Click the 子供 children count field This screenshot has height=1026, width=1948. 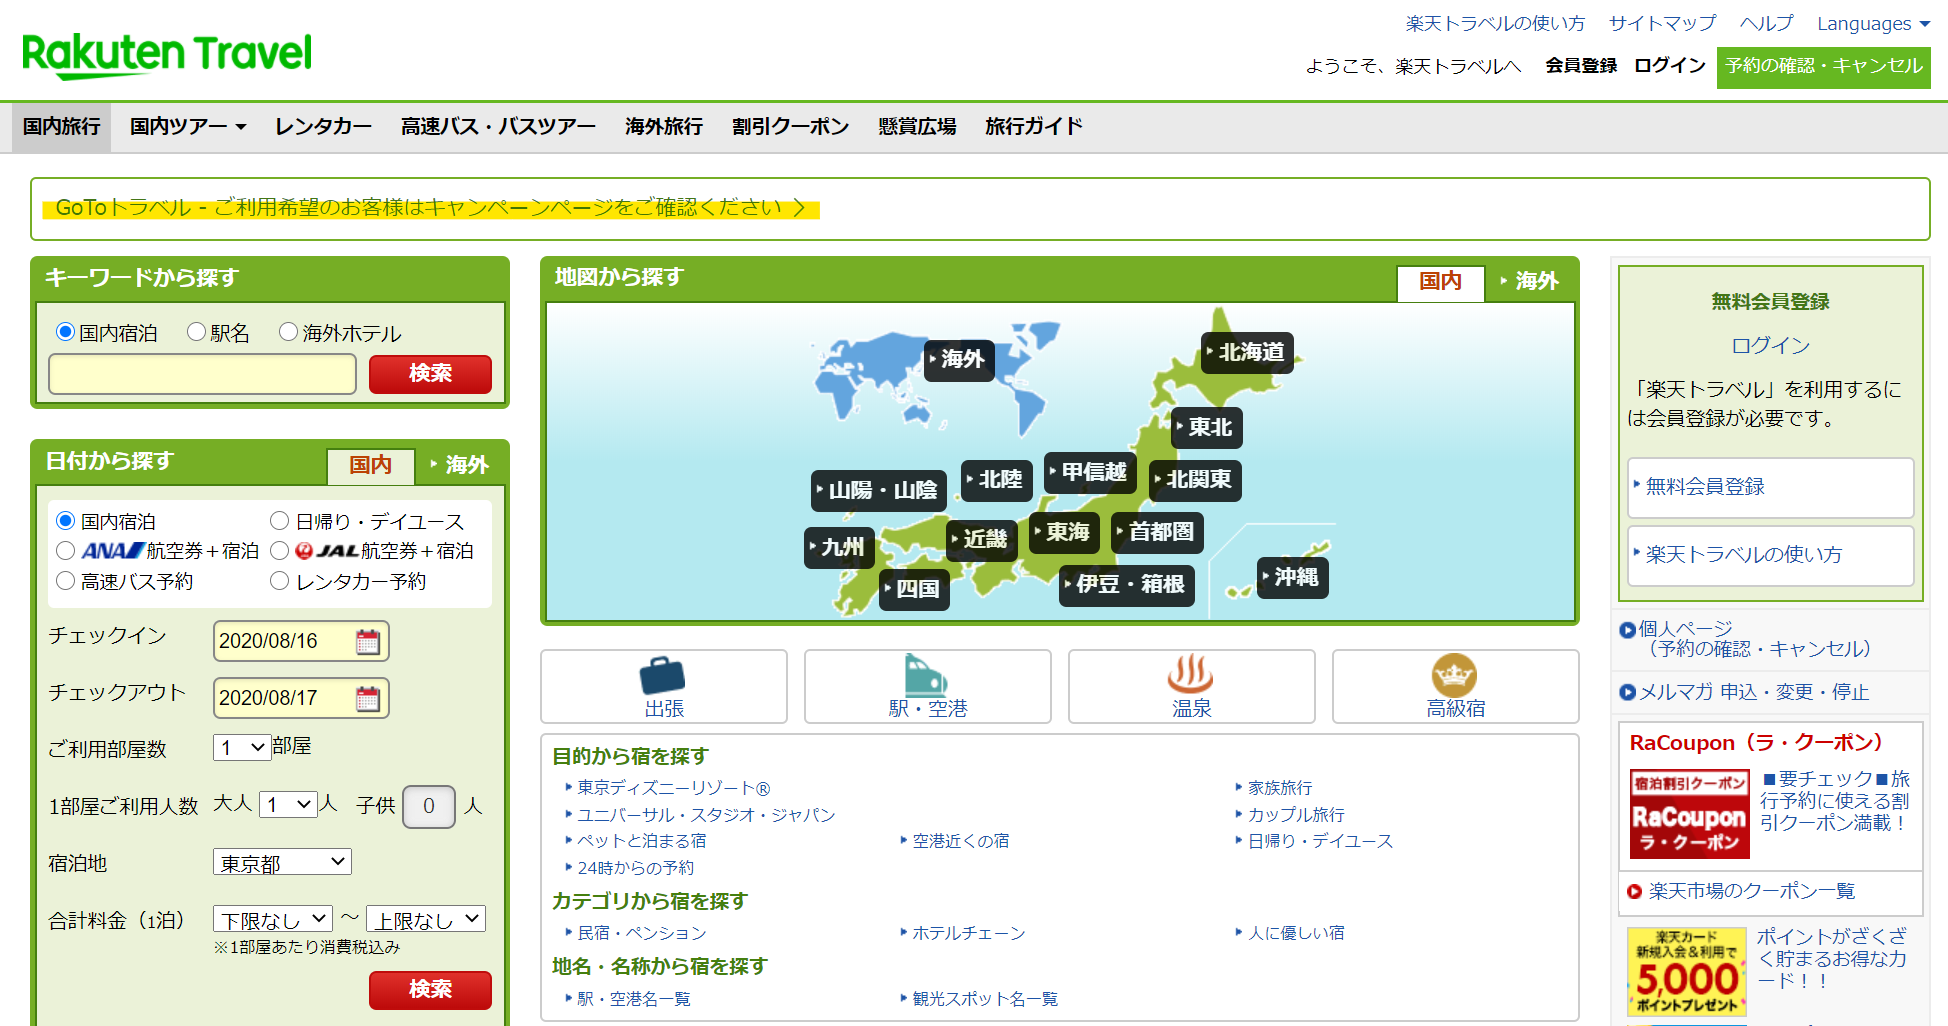coord(429,806)
